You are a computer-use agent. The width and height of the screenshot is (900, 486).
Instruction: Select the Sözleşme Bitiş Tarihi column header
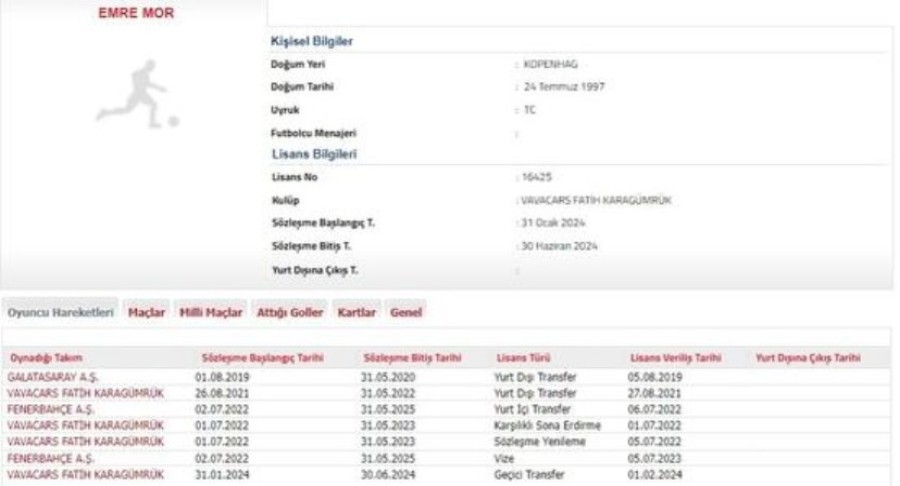(411, 357)
